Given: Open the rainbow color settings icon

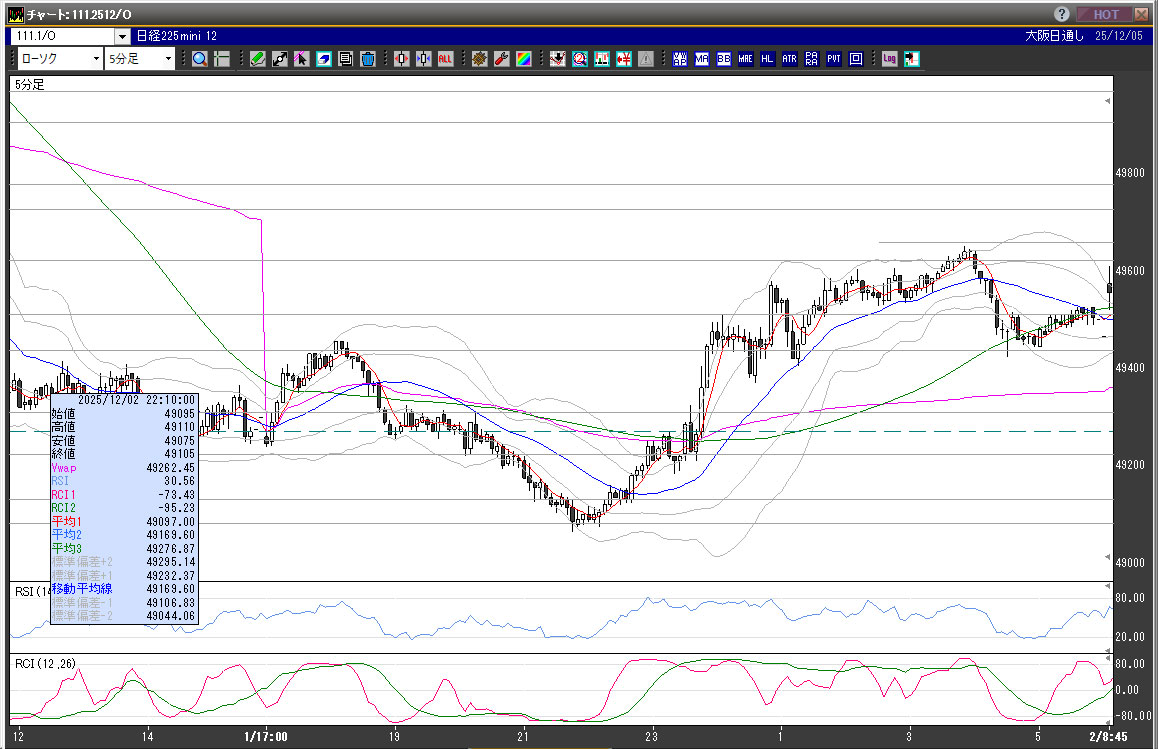Looking at the screenshot, I should [x=523, y=59].
